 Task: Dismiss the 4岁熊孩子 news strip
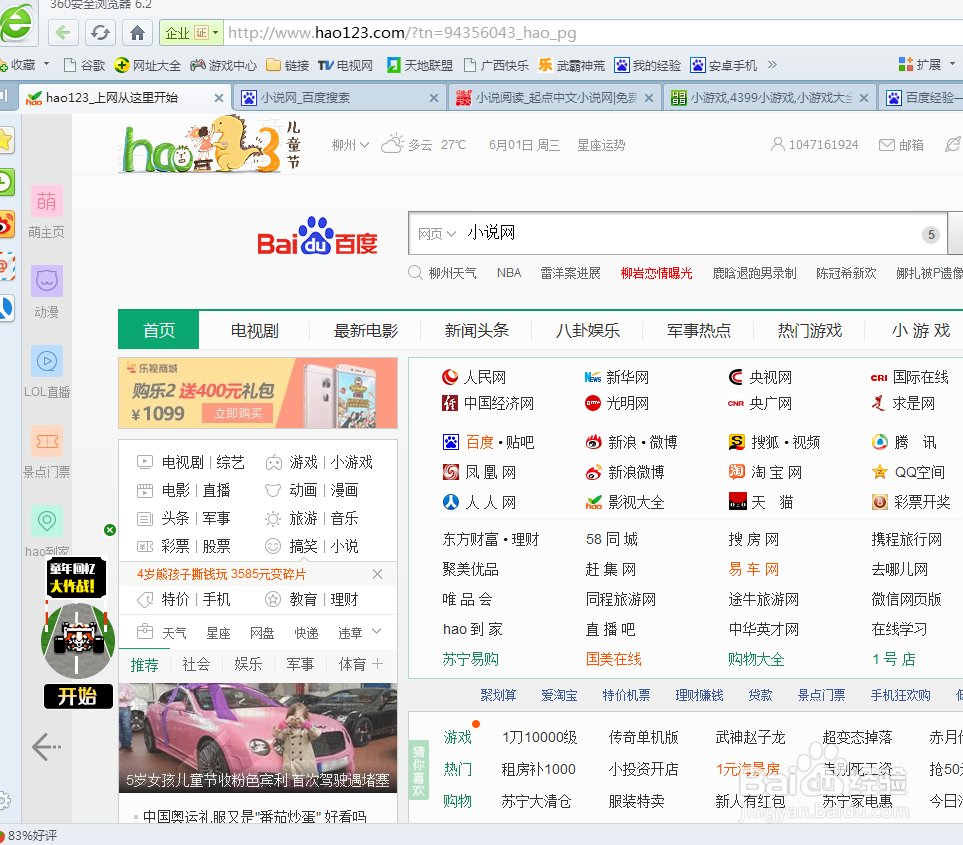(x=377, y=574)
